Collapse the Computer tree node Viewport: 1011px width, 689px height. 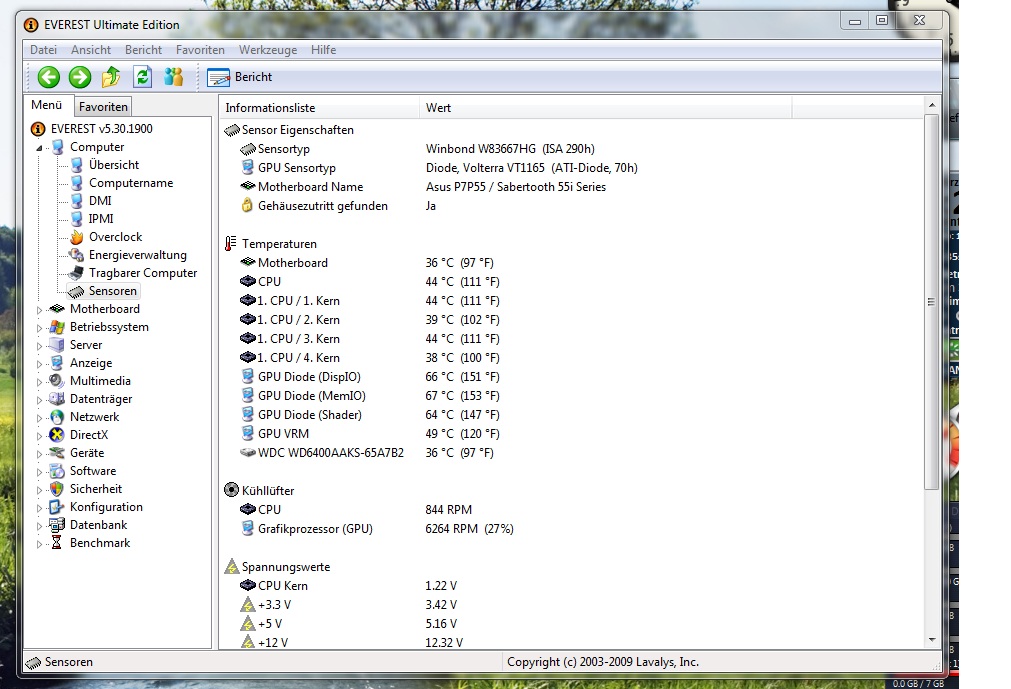[x=39, y=148]
